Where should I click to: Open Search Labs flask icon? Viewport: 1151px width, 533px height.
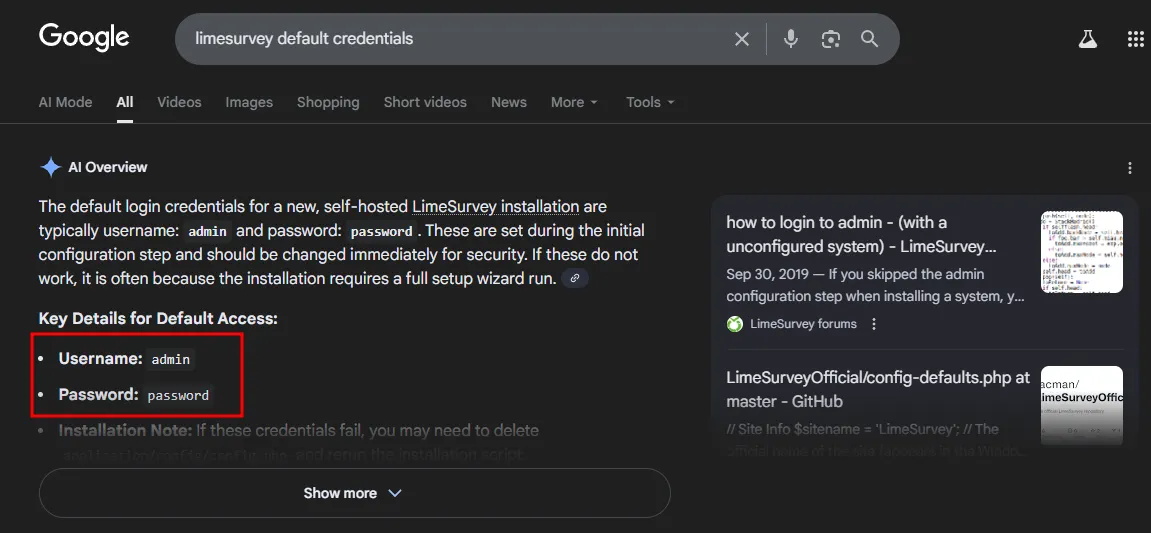pos(1087,39)
